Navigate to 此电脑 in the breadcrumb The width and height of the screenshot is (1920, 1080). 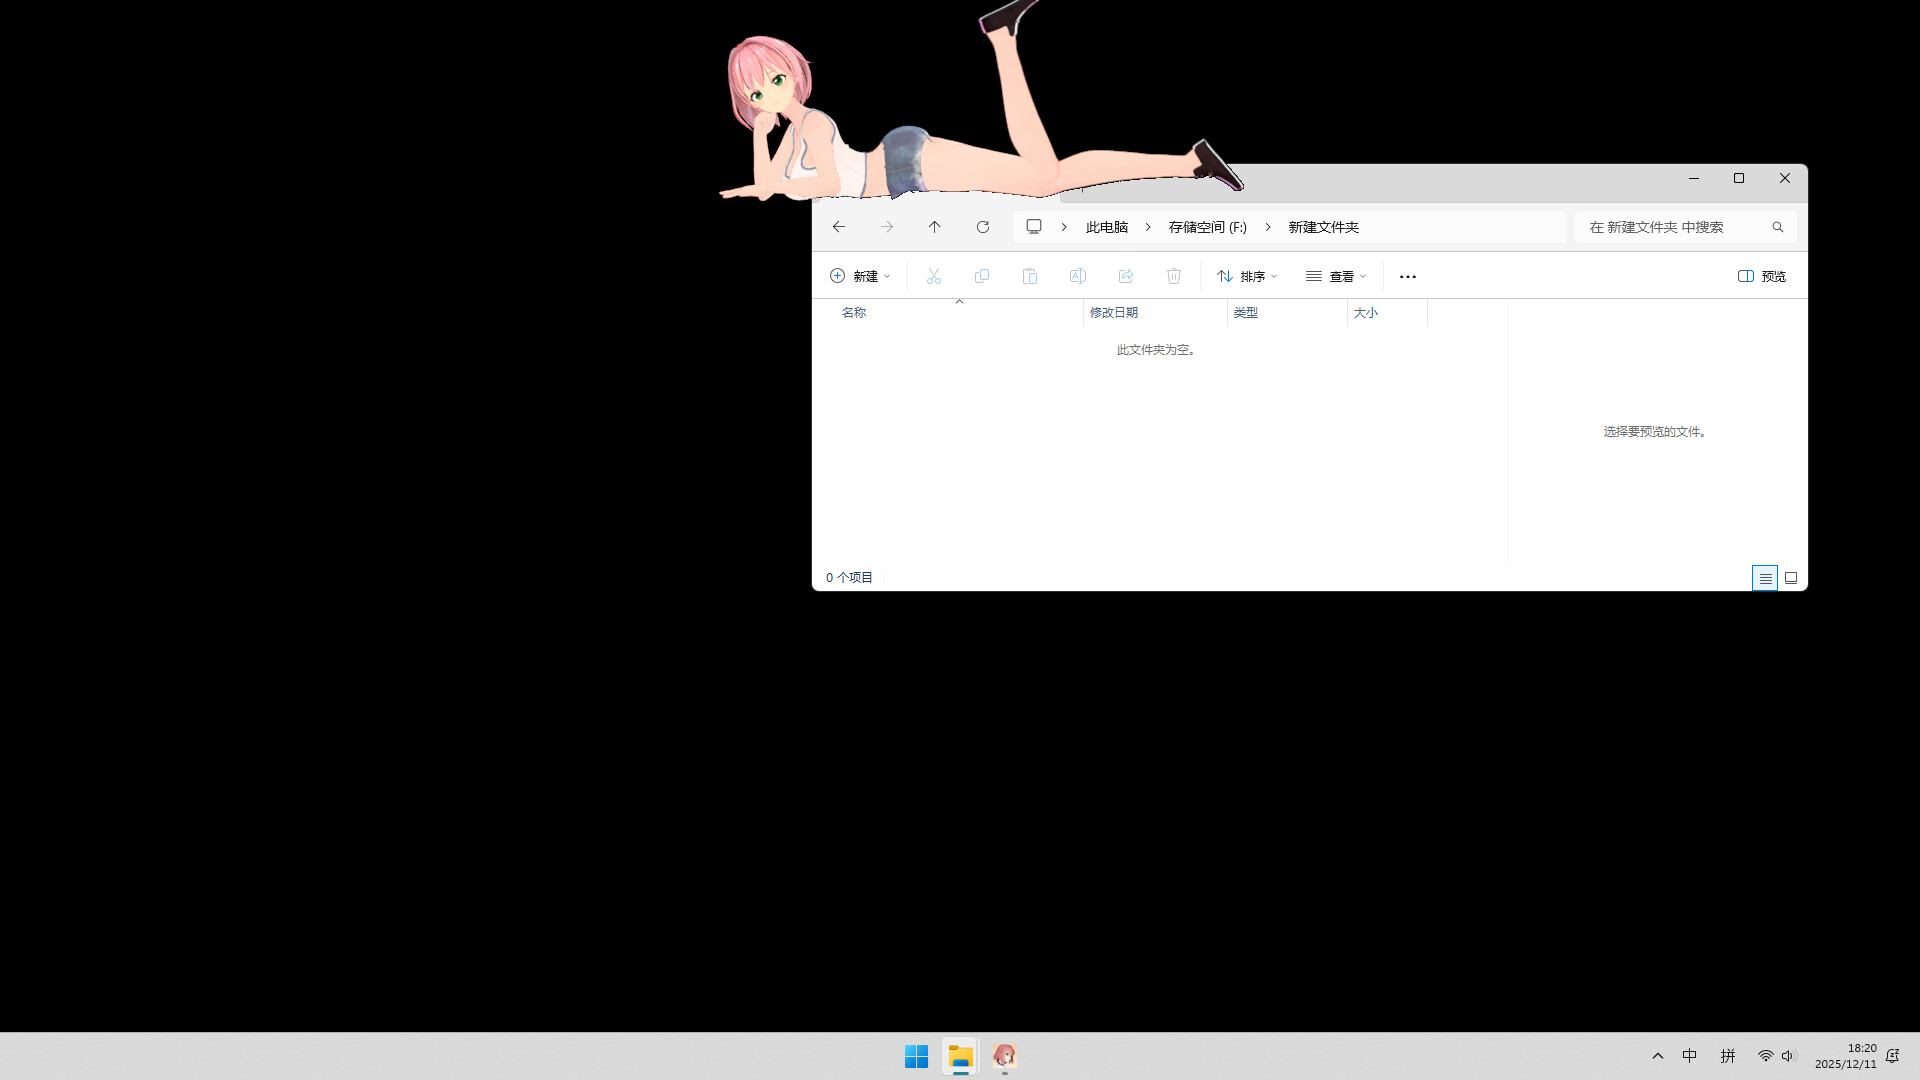coord(1106,227)
